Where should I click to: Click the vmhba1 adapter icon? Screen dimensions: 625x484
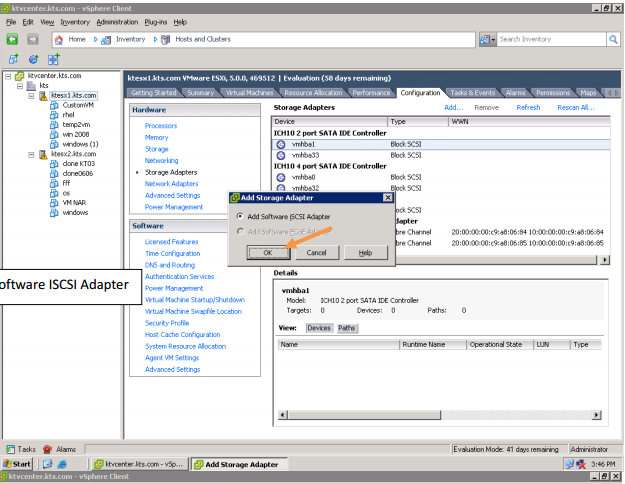click(x=281, y=144)
